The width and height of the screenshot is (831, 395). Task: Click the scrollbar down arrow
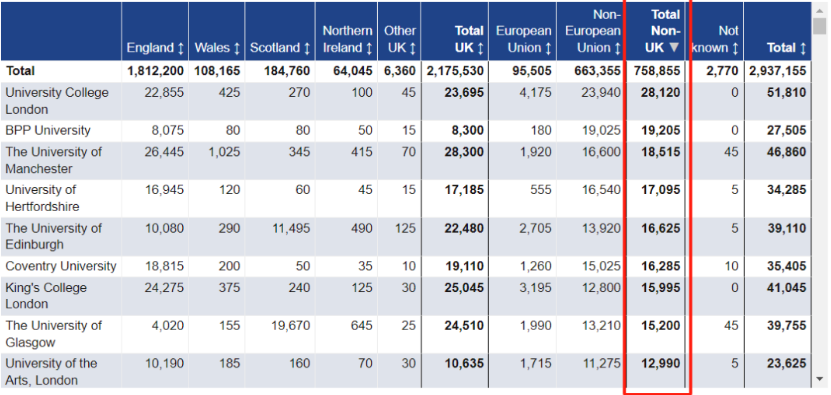pyautogui.click(x=820, y=379)
